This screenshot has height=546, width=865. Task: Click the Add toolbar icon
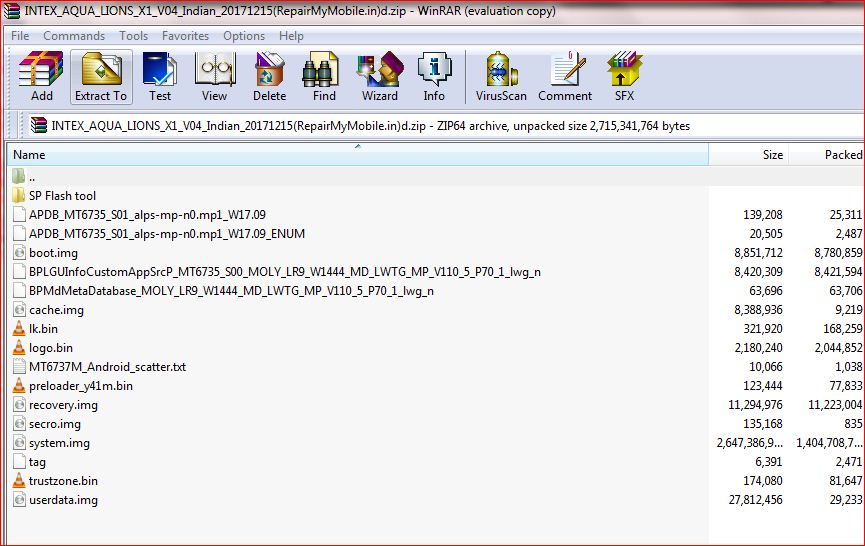(41, 76)
